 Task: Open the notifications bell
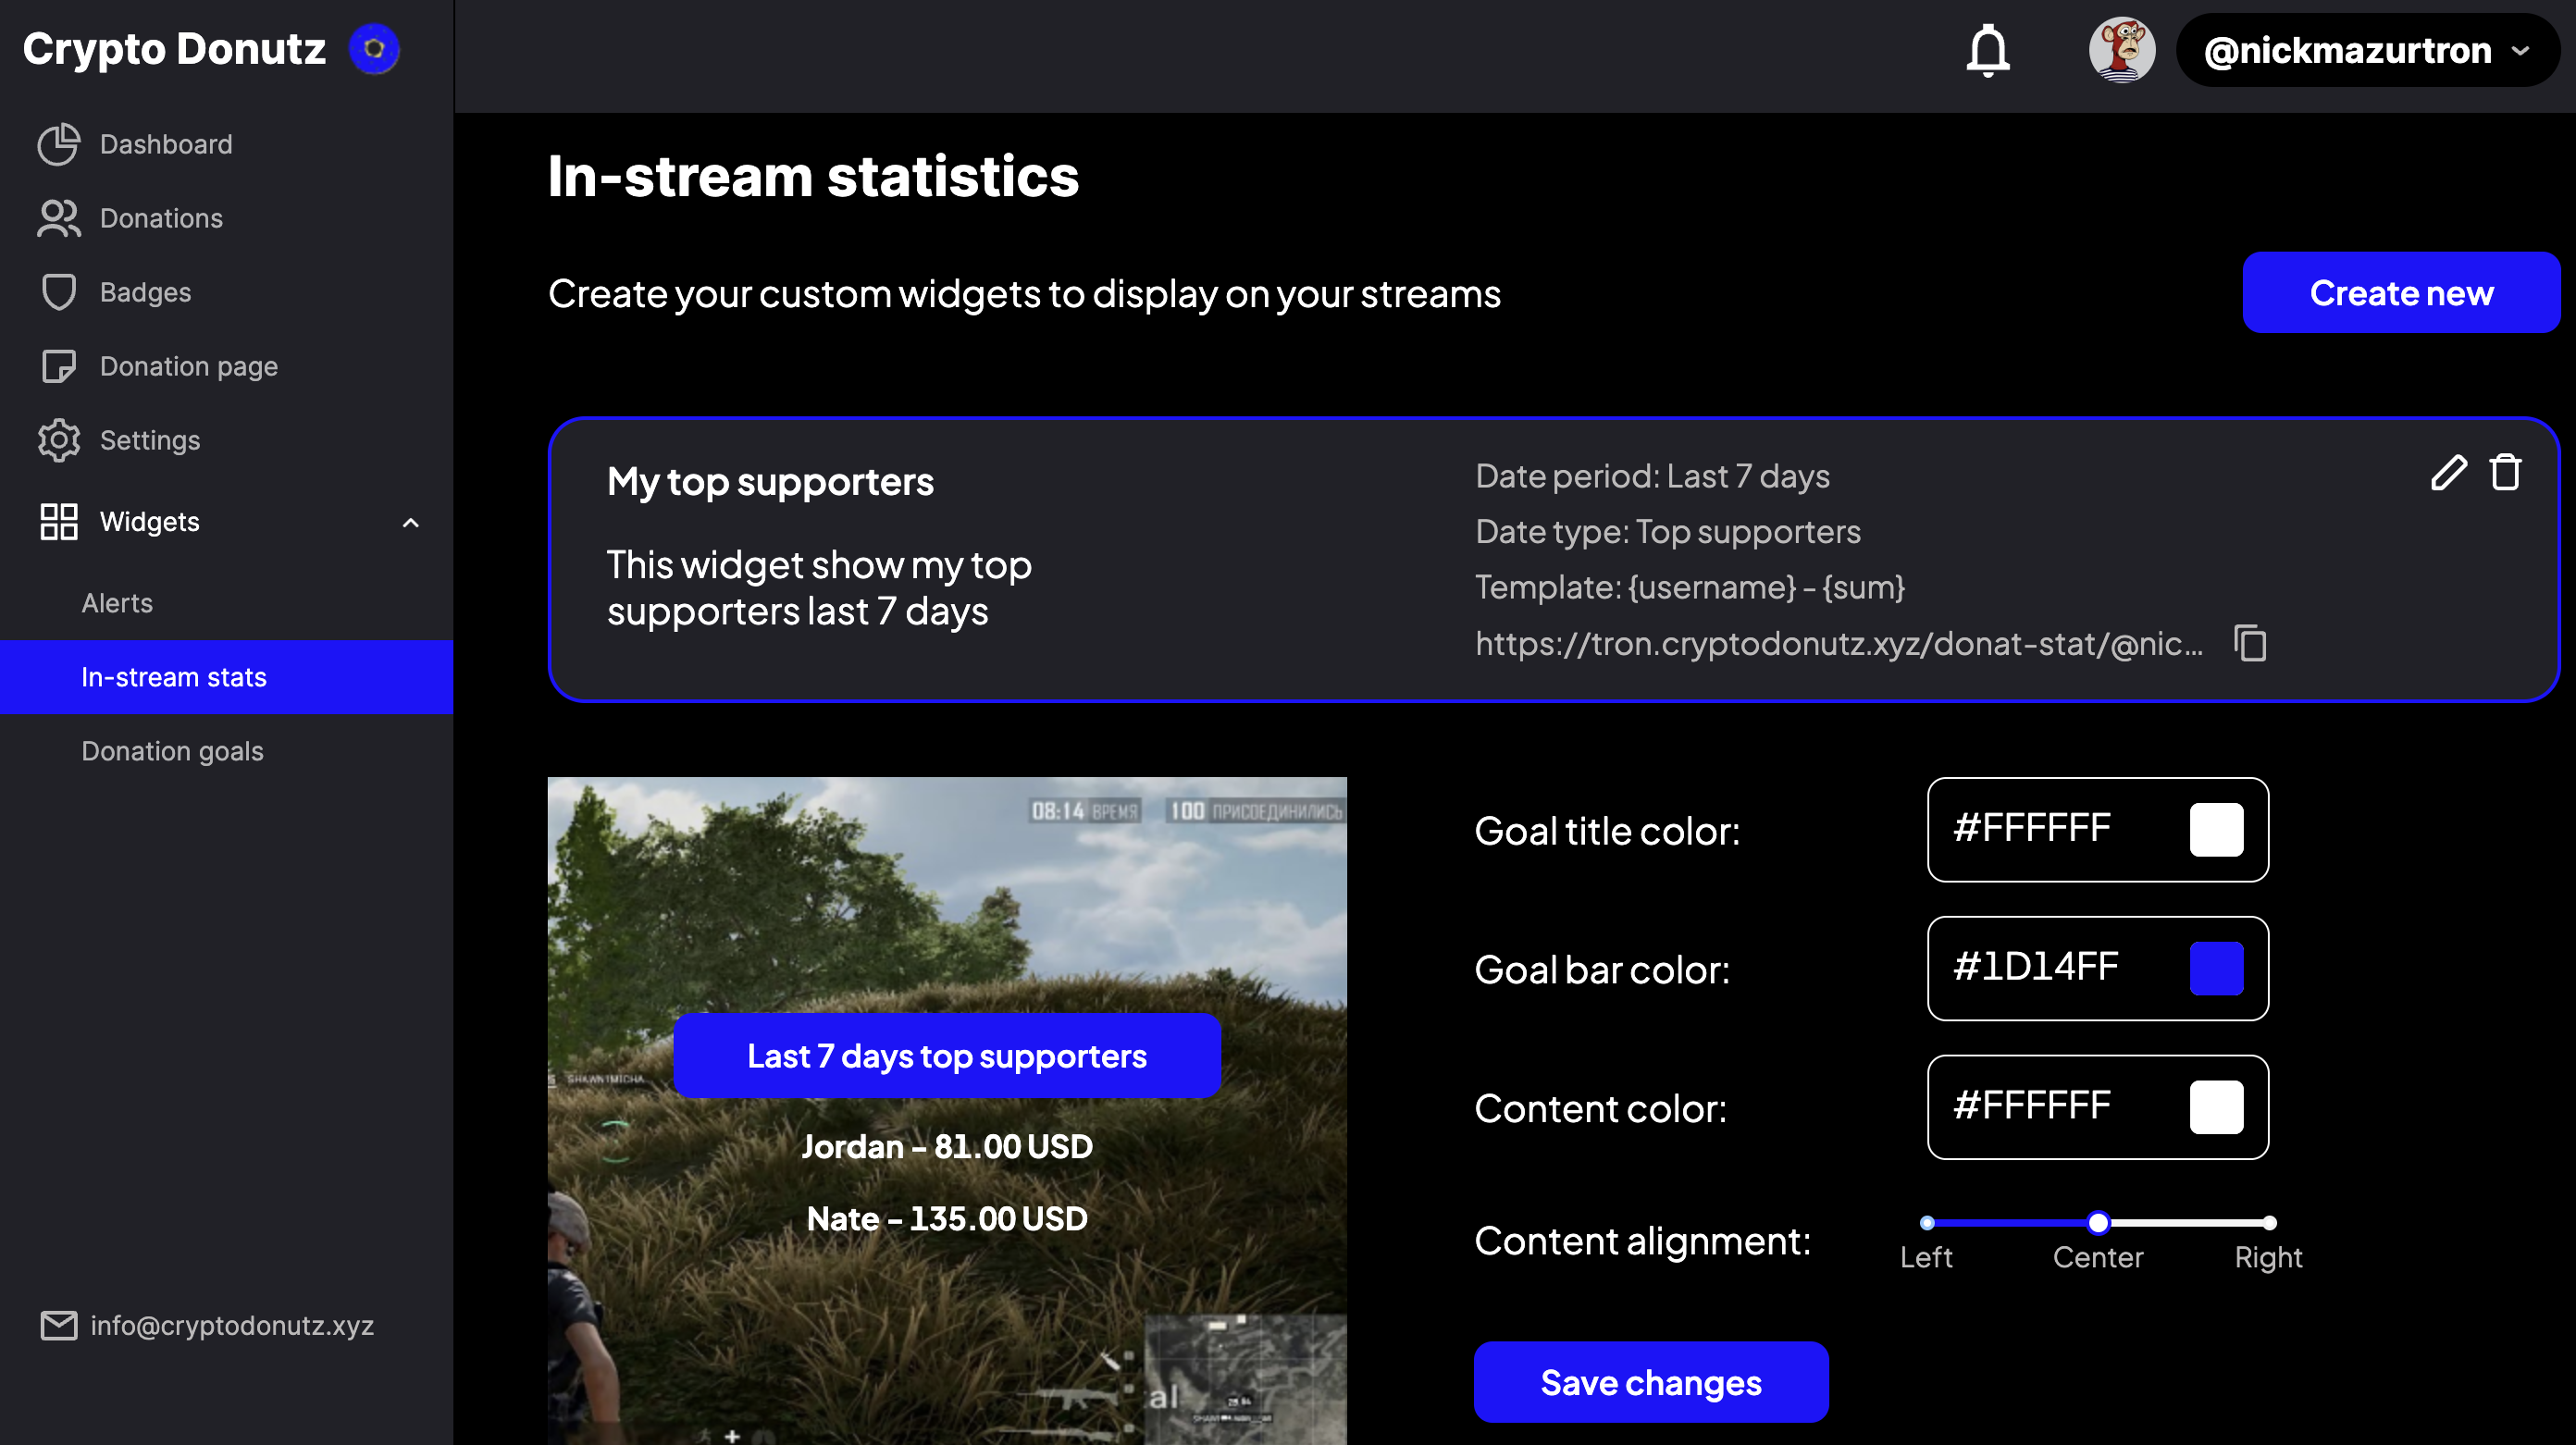(1987, 50)
